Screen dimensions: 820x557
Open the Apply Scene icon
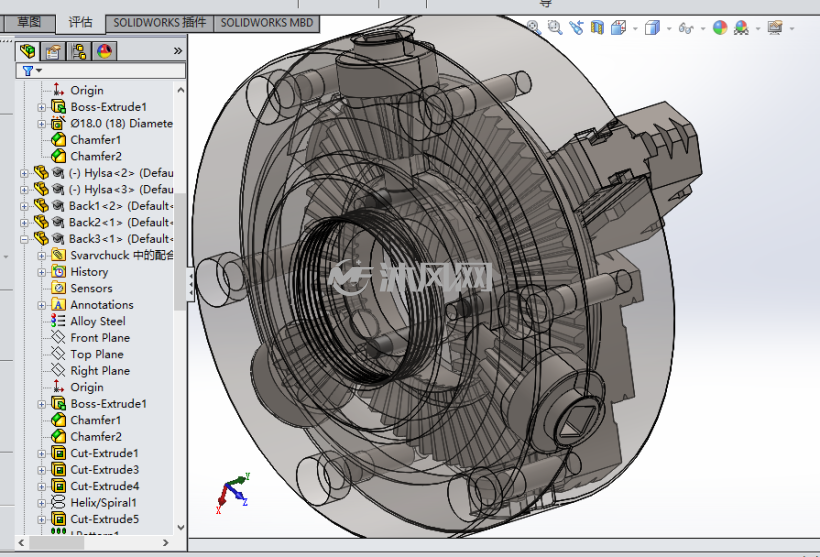click(x=741, y=27)
